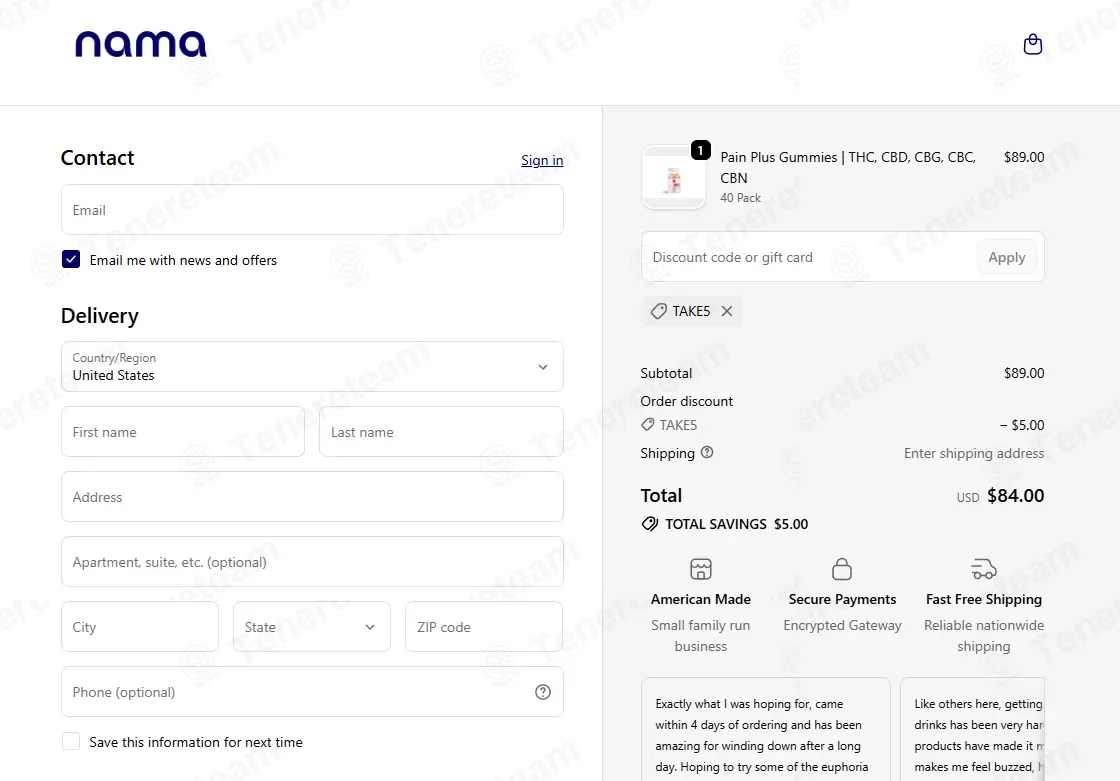Click the Pain Plus Gummies product title
The height and width of the screenshot is (781, 1120).
[849, 167]
